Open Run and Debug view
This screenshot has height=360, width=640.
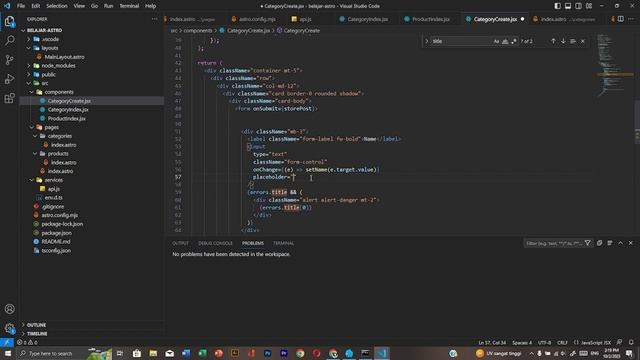click(x=9, y=79)
